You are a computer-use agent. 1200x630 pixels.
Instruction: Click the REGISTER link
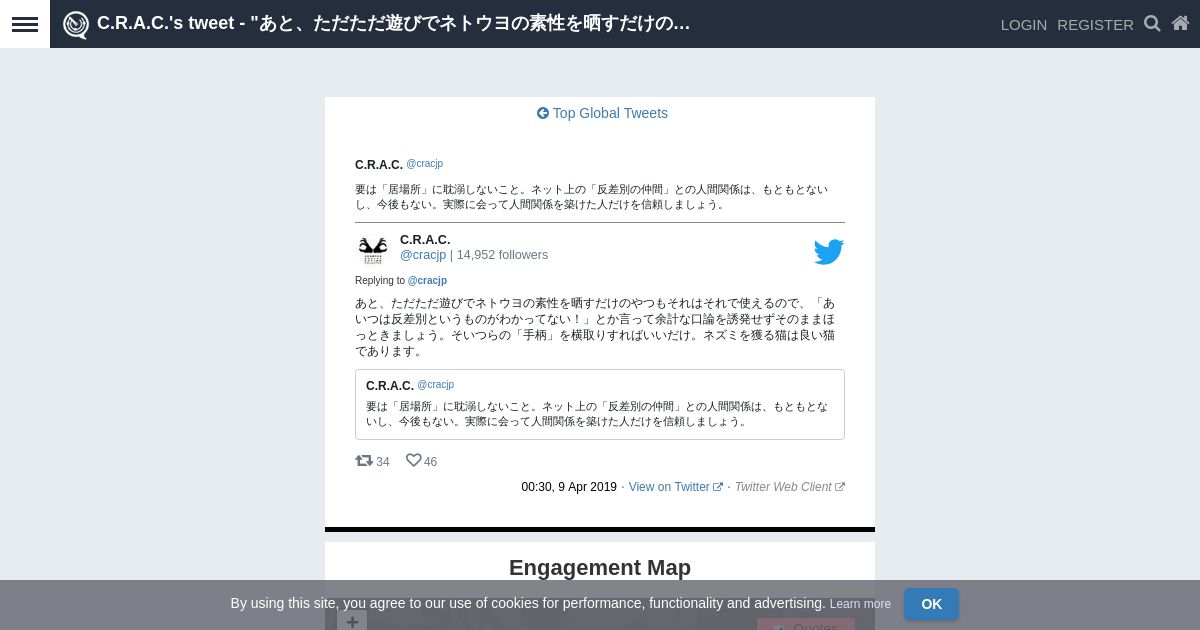(1095, 24)
